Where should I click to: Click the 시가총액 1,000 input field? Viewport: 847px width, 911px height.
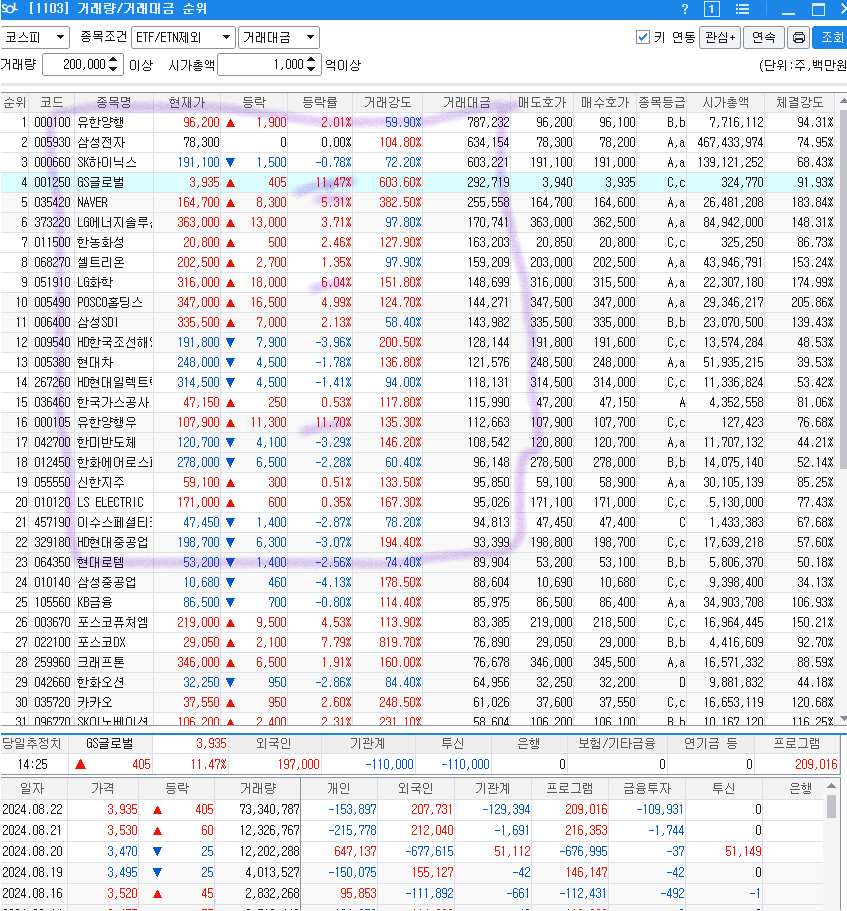262,64
